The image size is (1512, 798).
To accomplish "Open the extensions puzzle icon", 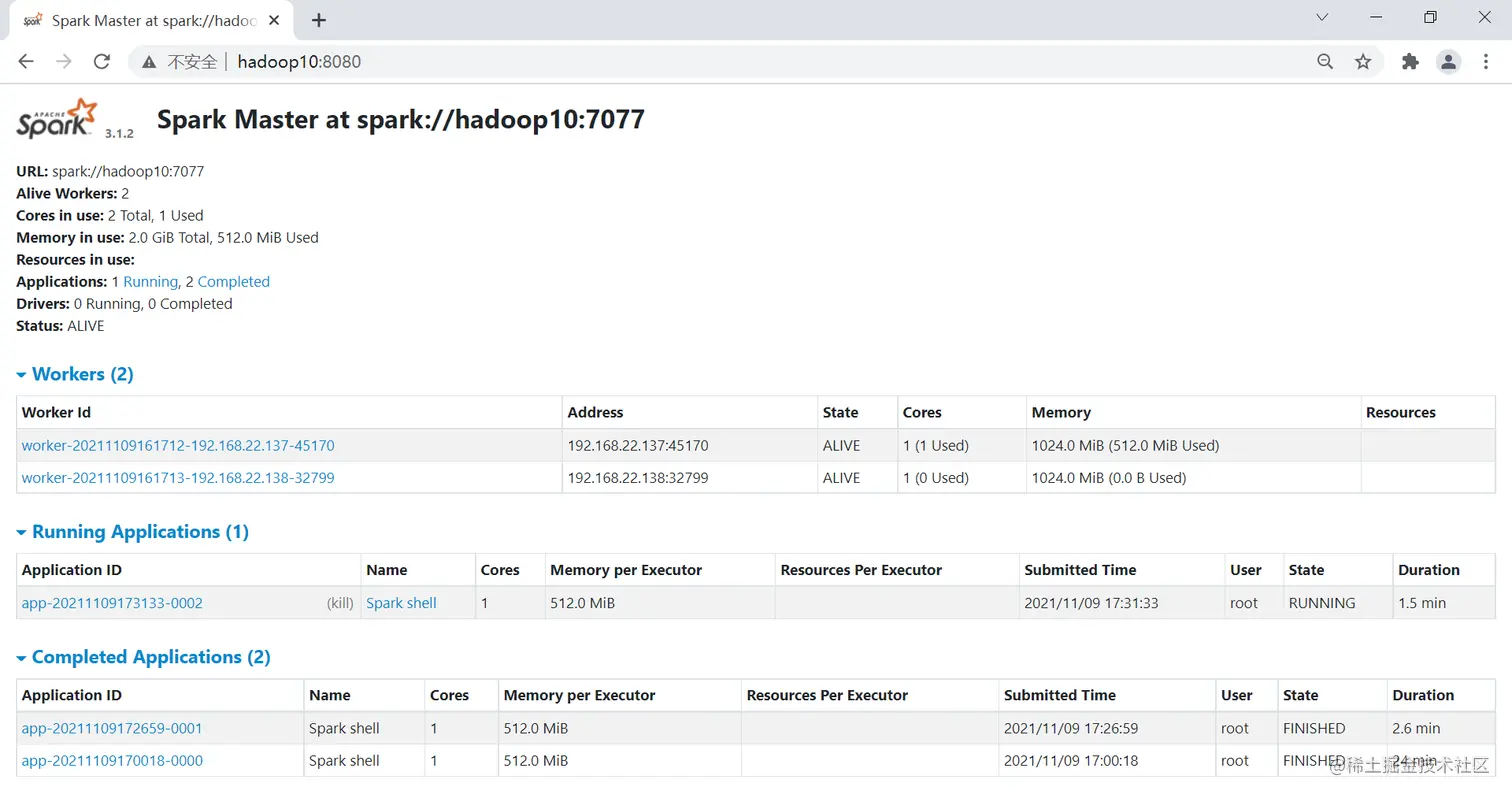I will coord(1410,62).
